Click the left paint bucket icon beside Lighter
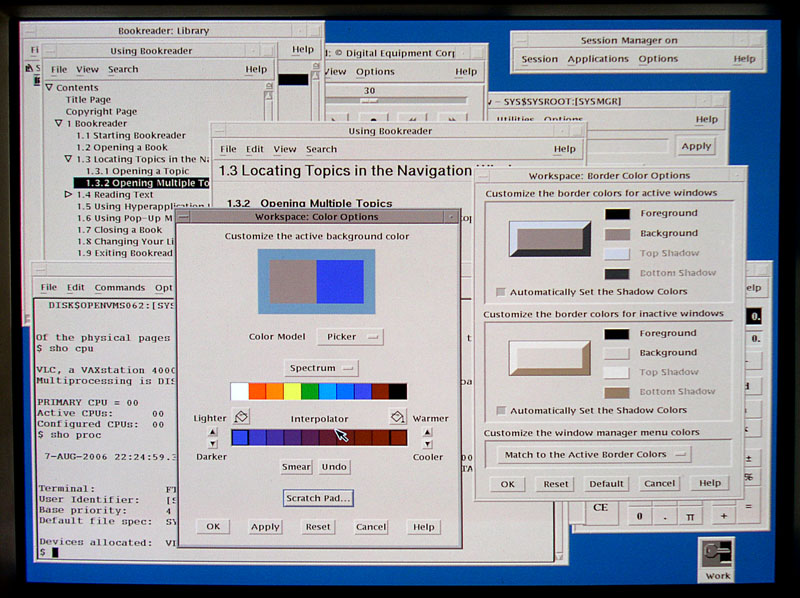Screen dimensions: 800x598 (241, 417)
